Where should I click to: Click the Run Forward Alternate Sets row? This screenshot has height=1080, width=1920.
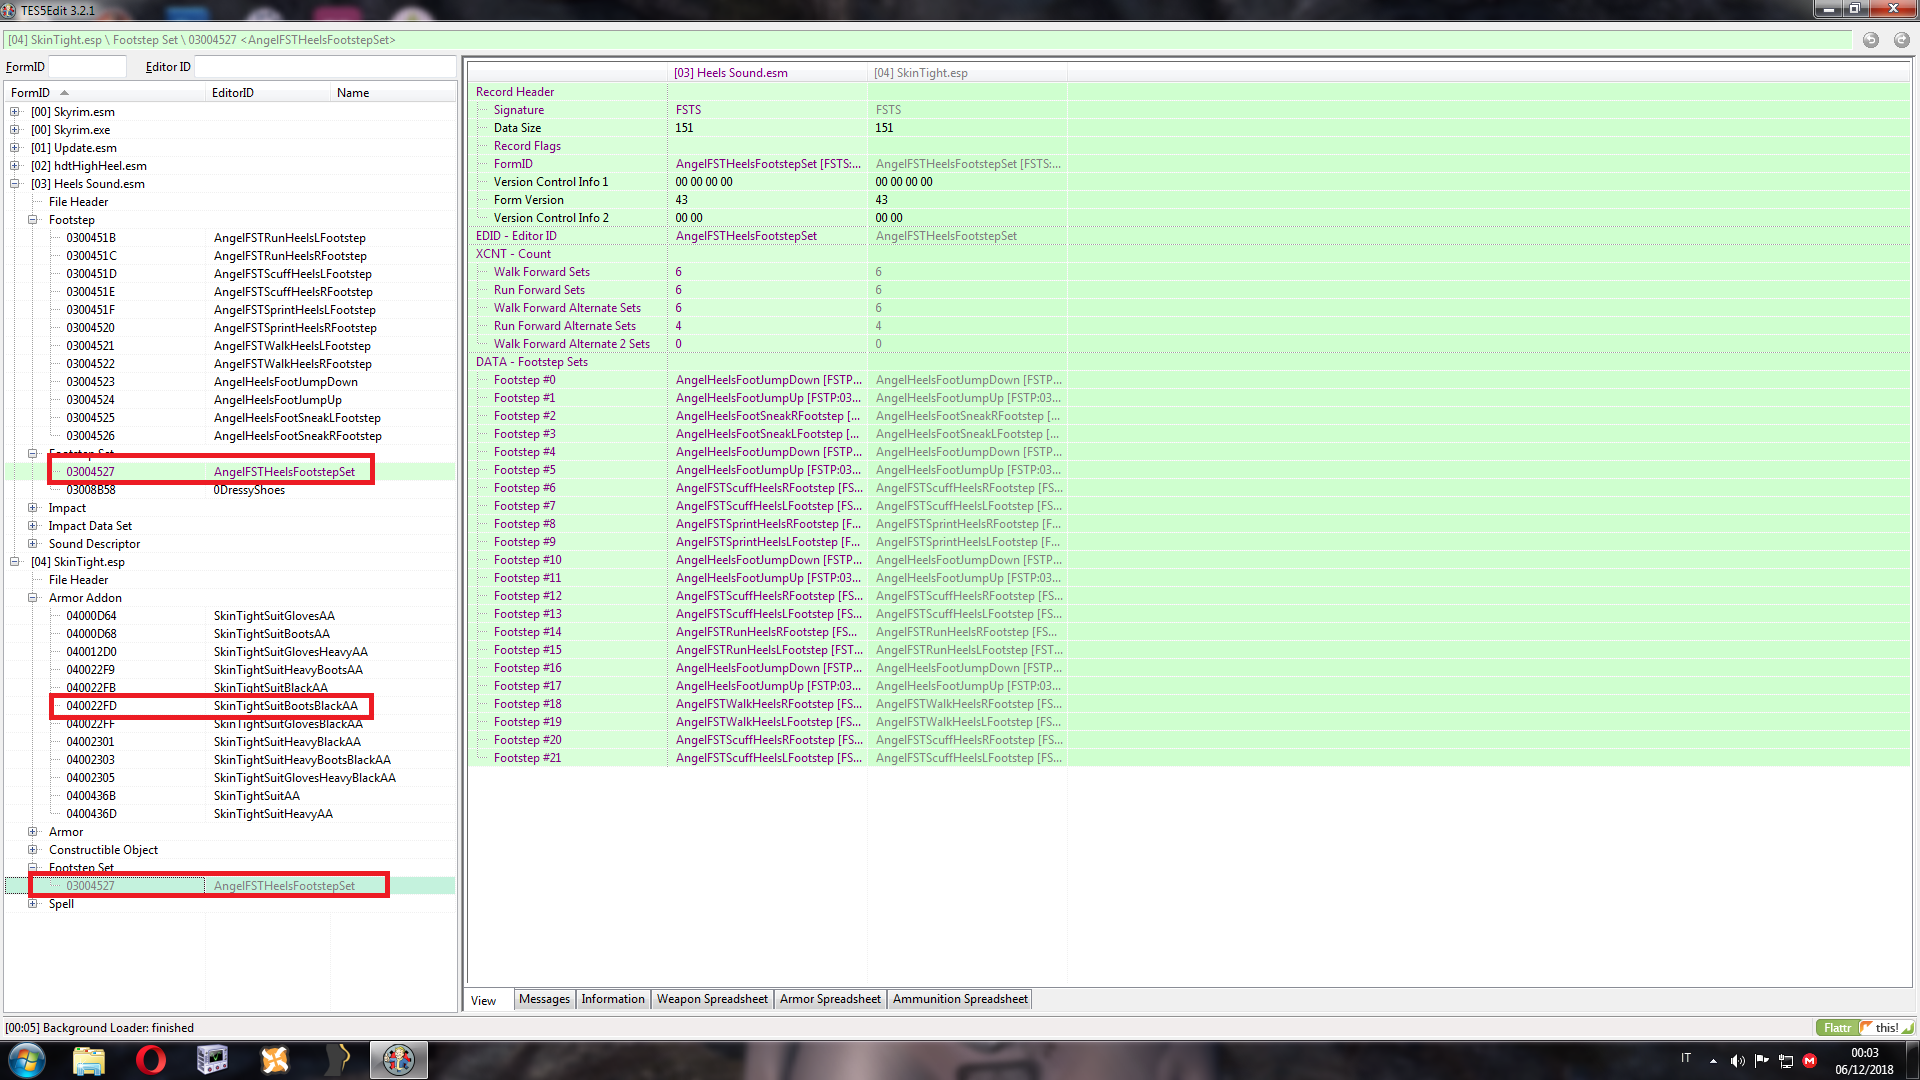click(x=1188, y=326)
